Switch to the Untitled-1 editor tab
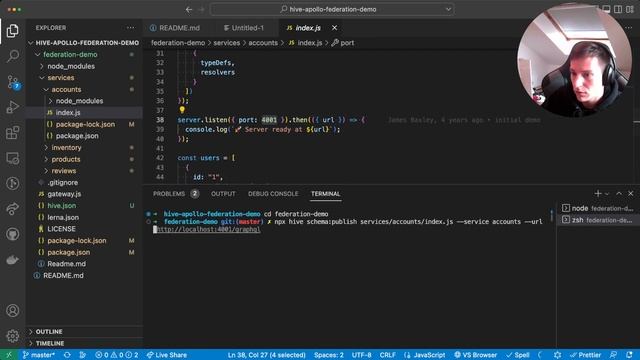Screen dimensions: 640x360 click(x=244, y=28)
